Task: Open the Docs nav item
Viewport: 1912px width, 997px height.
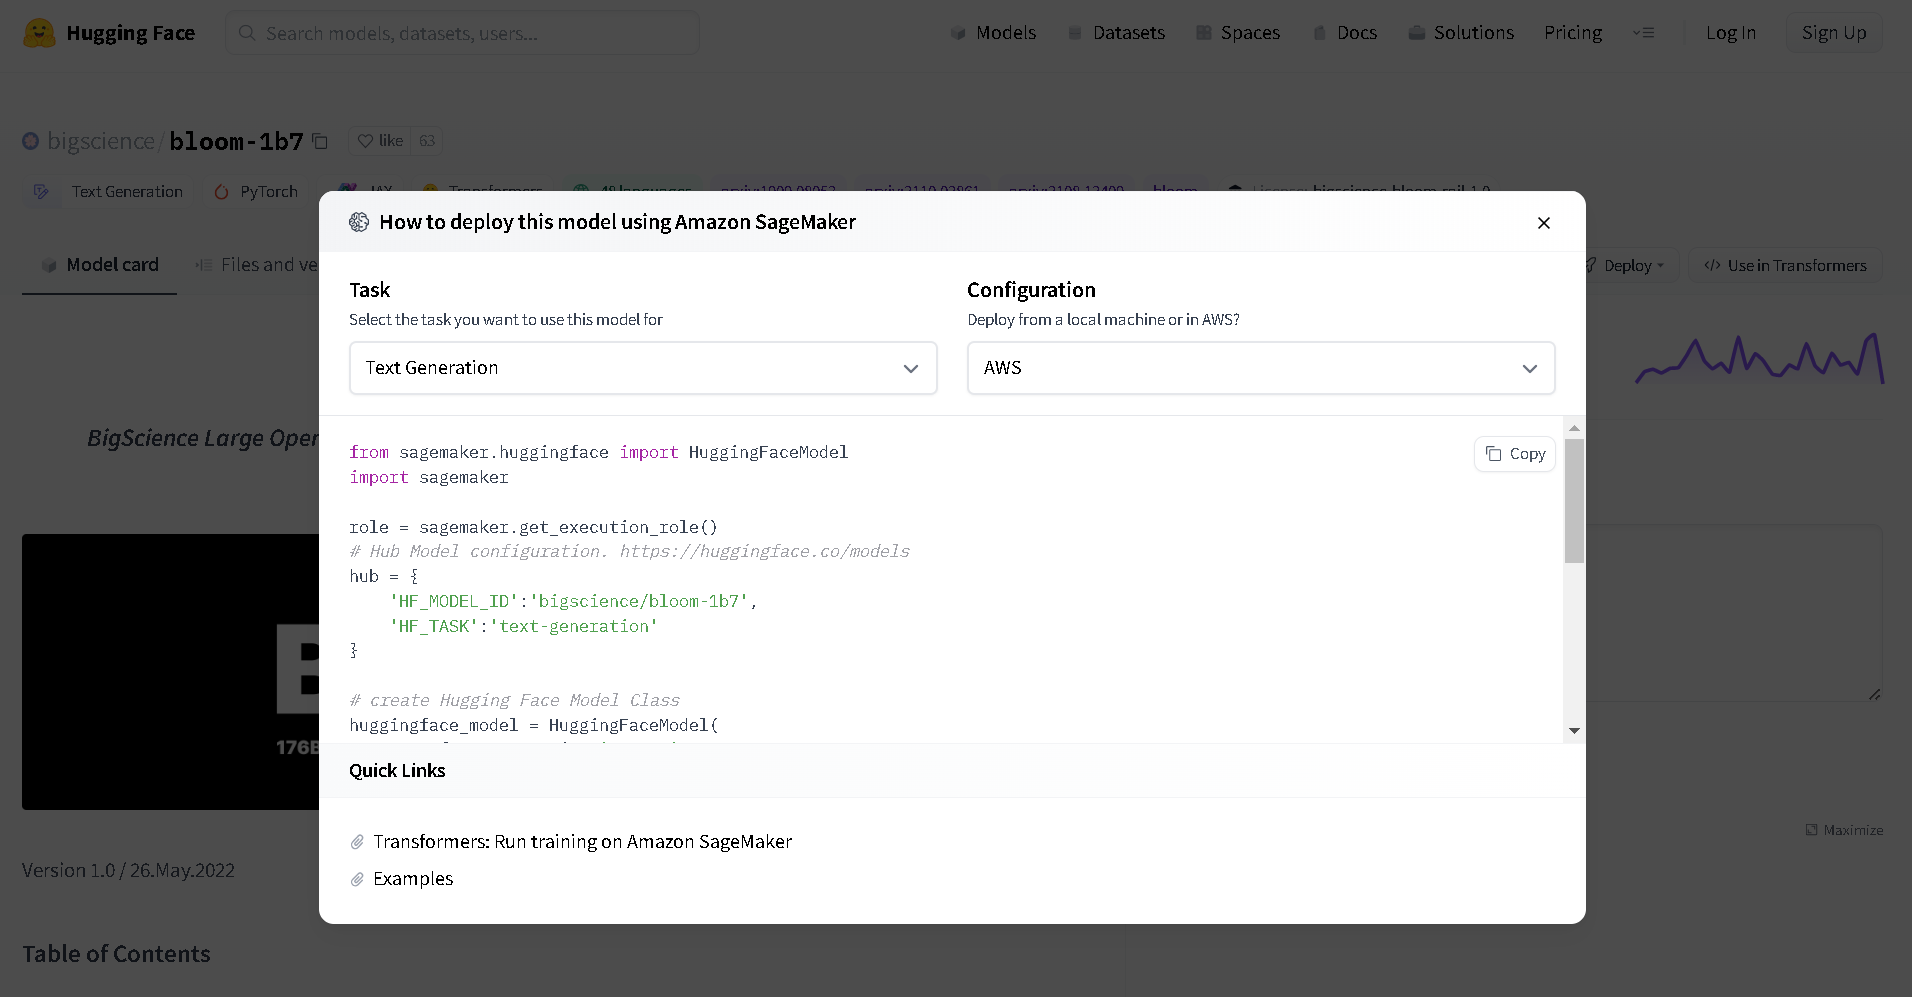Action: [x=1345, y=33]
